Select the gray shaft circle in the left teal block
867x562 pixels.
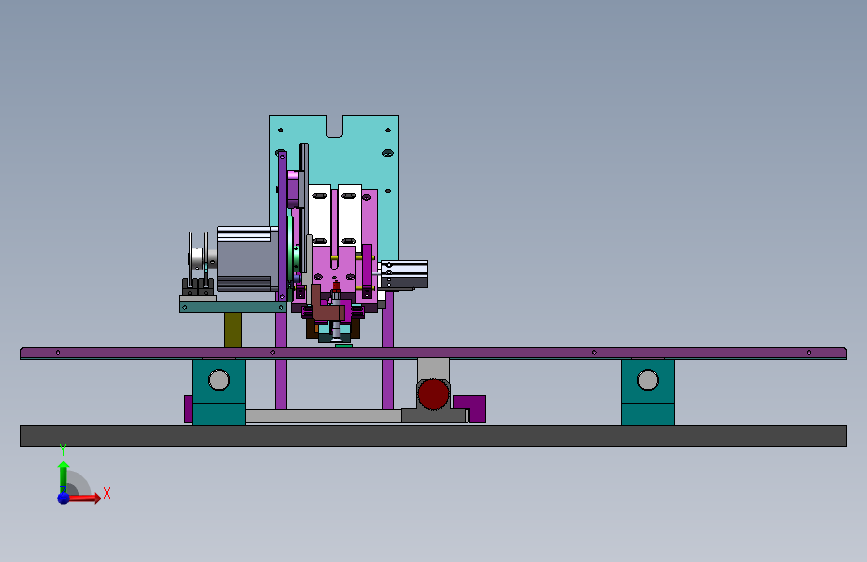coord(219,380)
